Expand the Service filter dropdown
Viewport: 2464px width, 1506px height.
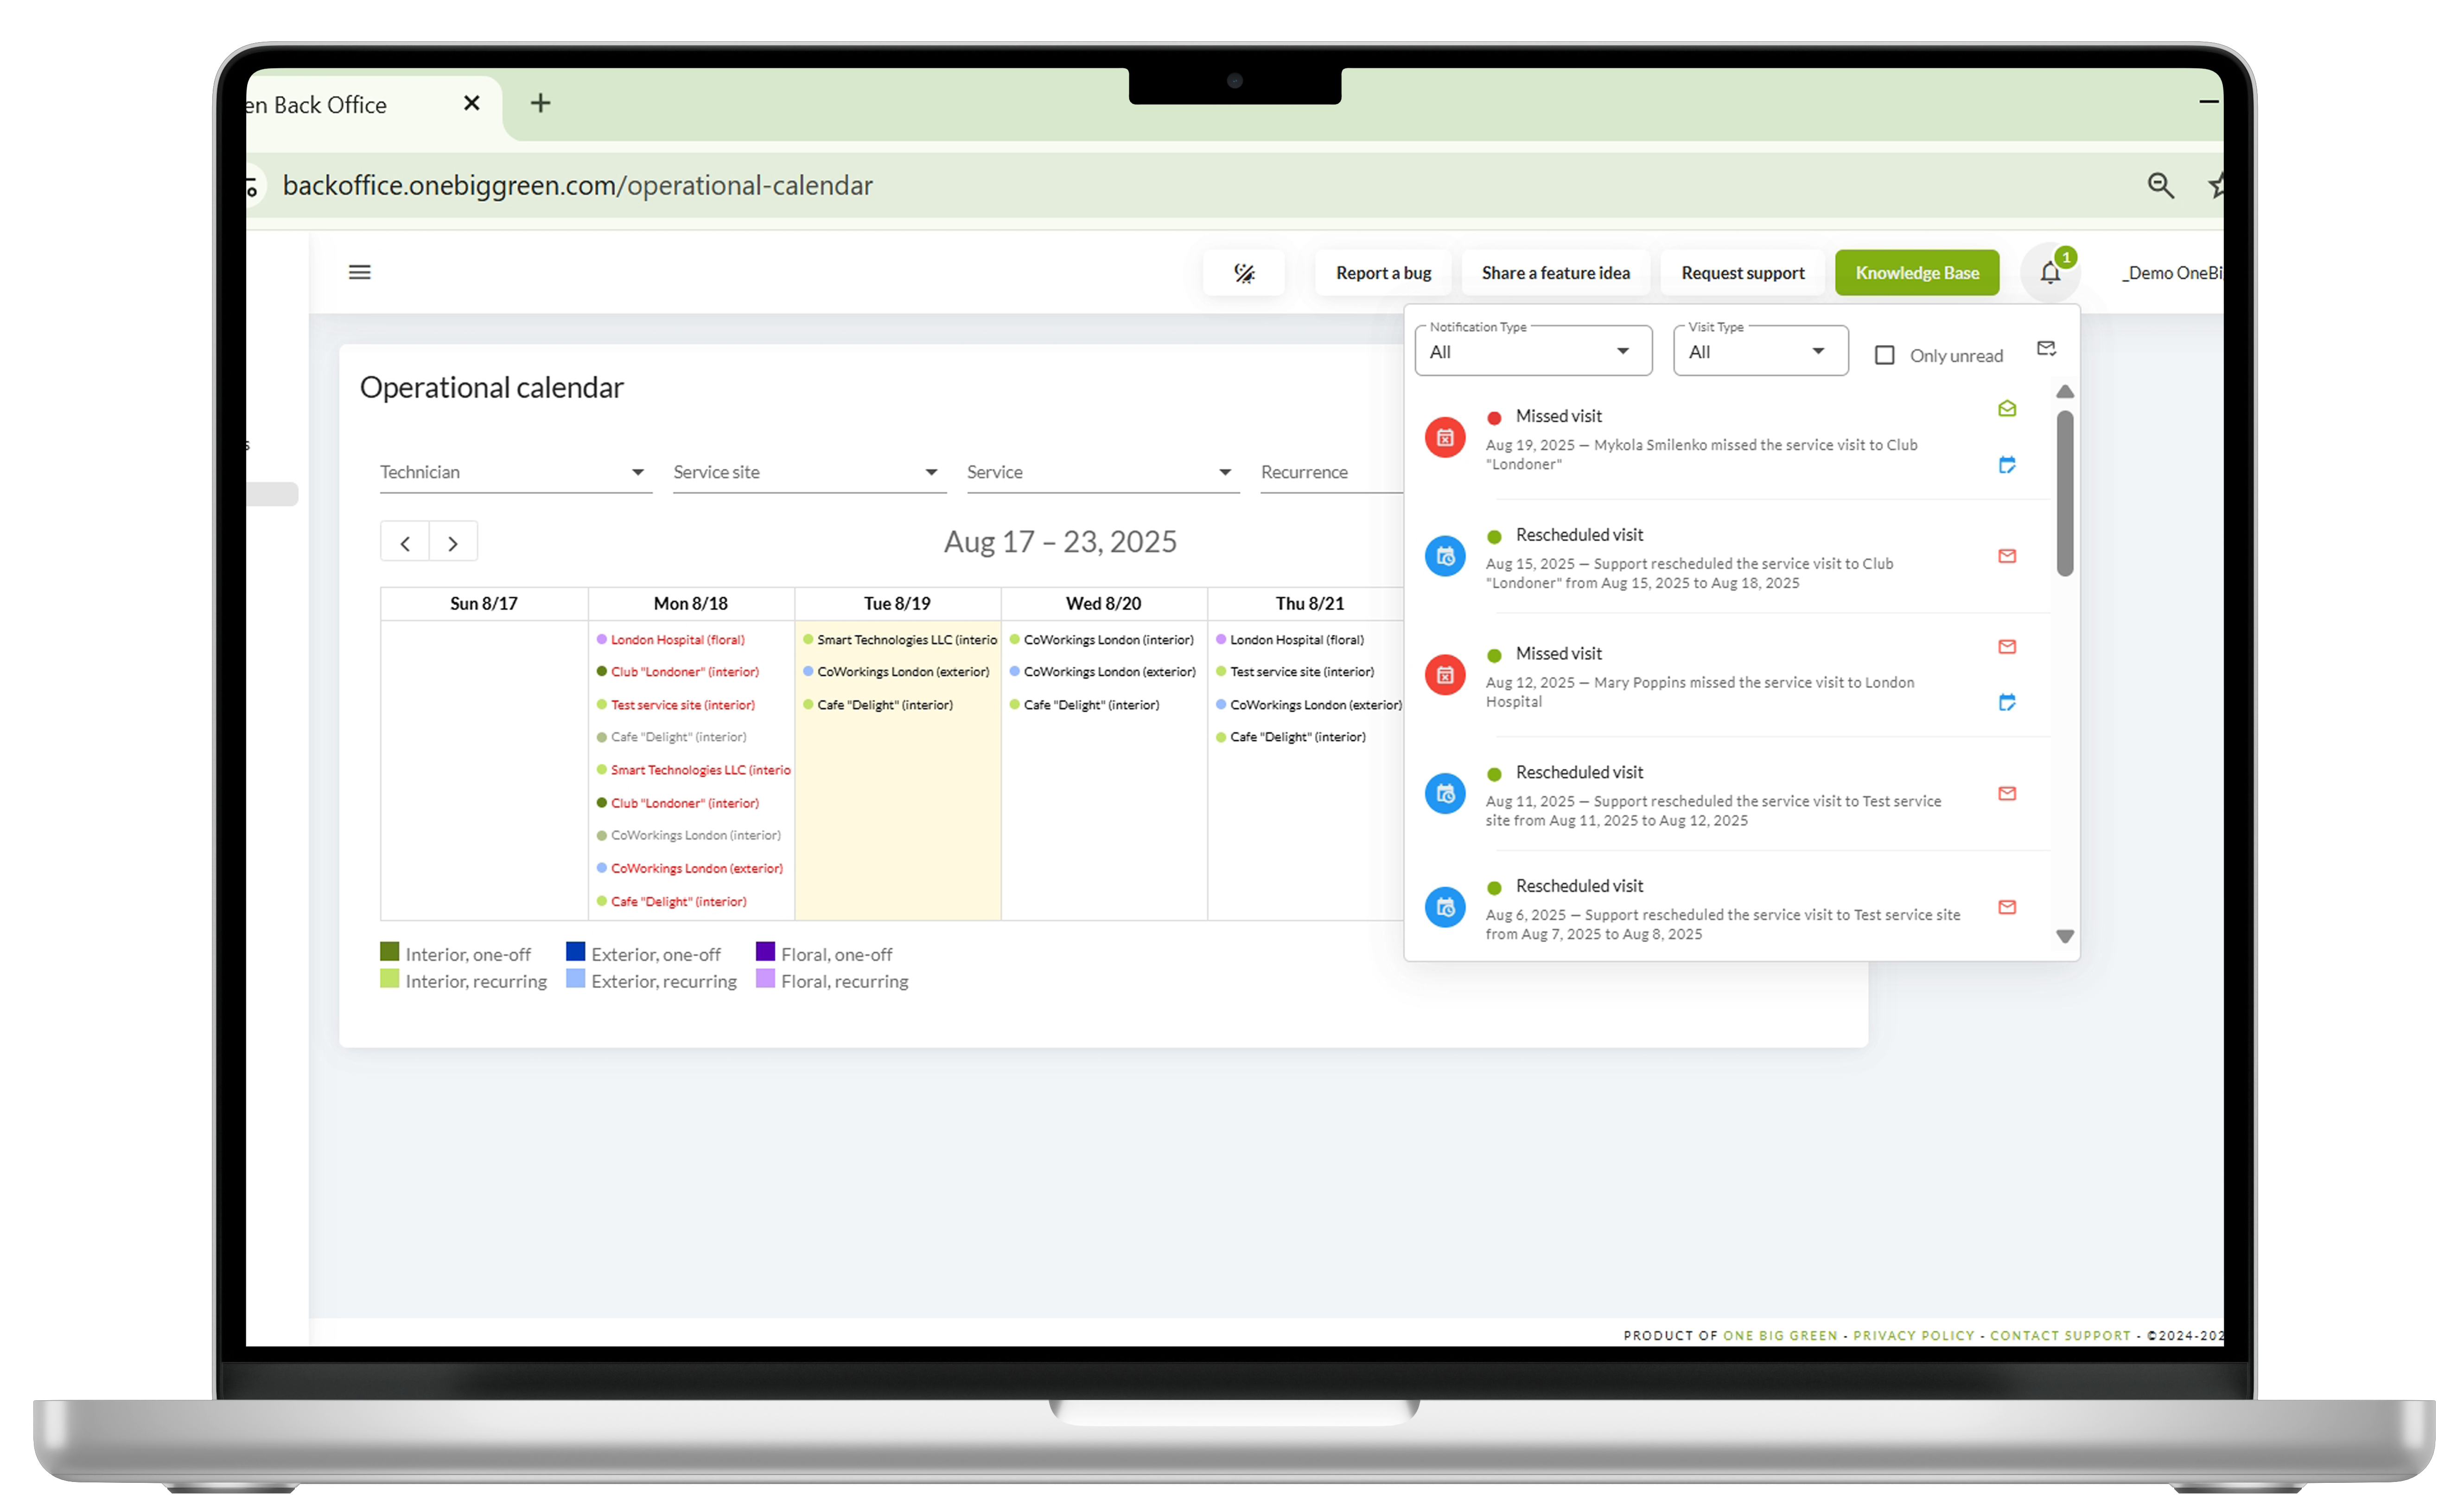coord(1102,472)
